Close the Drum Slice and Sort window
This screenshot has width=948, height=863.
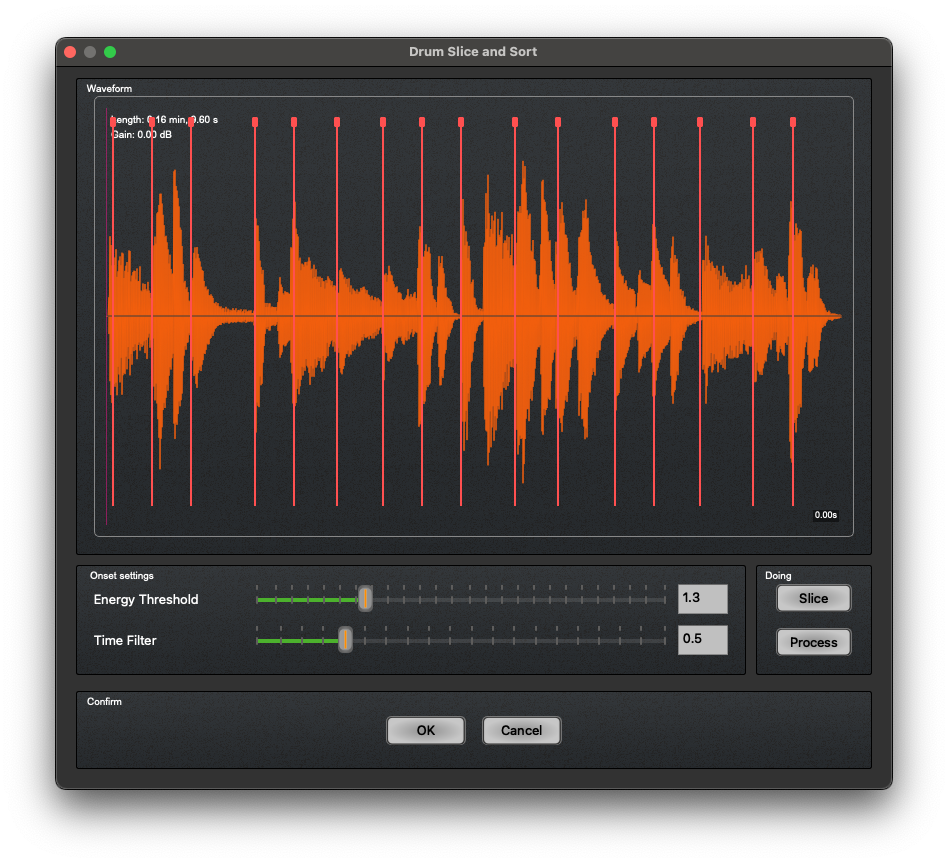pyautogui.click(x=70, y=52)
